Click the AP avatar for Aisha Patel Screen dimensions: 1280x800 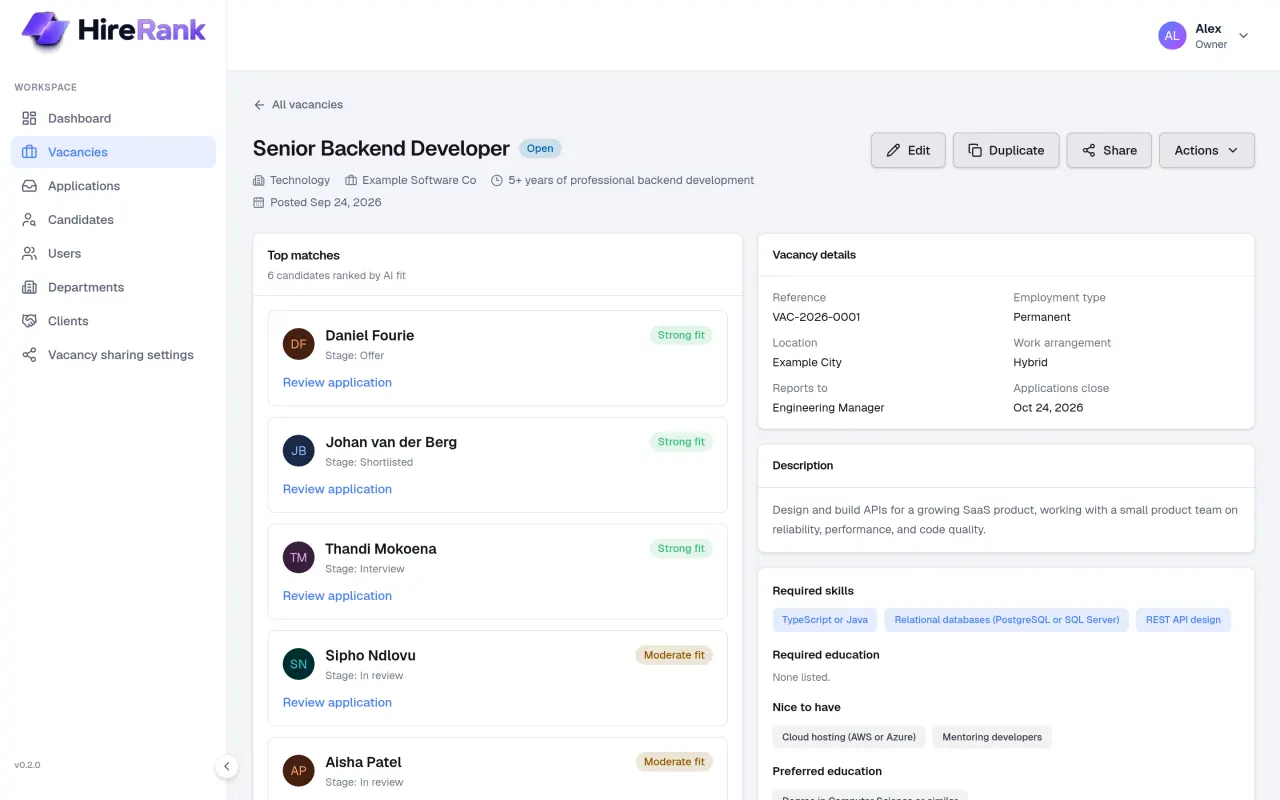(299, 771)
